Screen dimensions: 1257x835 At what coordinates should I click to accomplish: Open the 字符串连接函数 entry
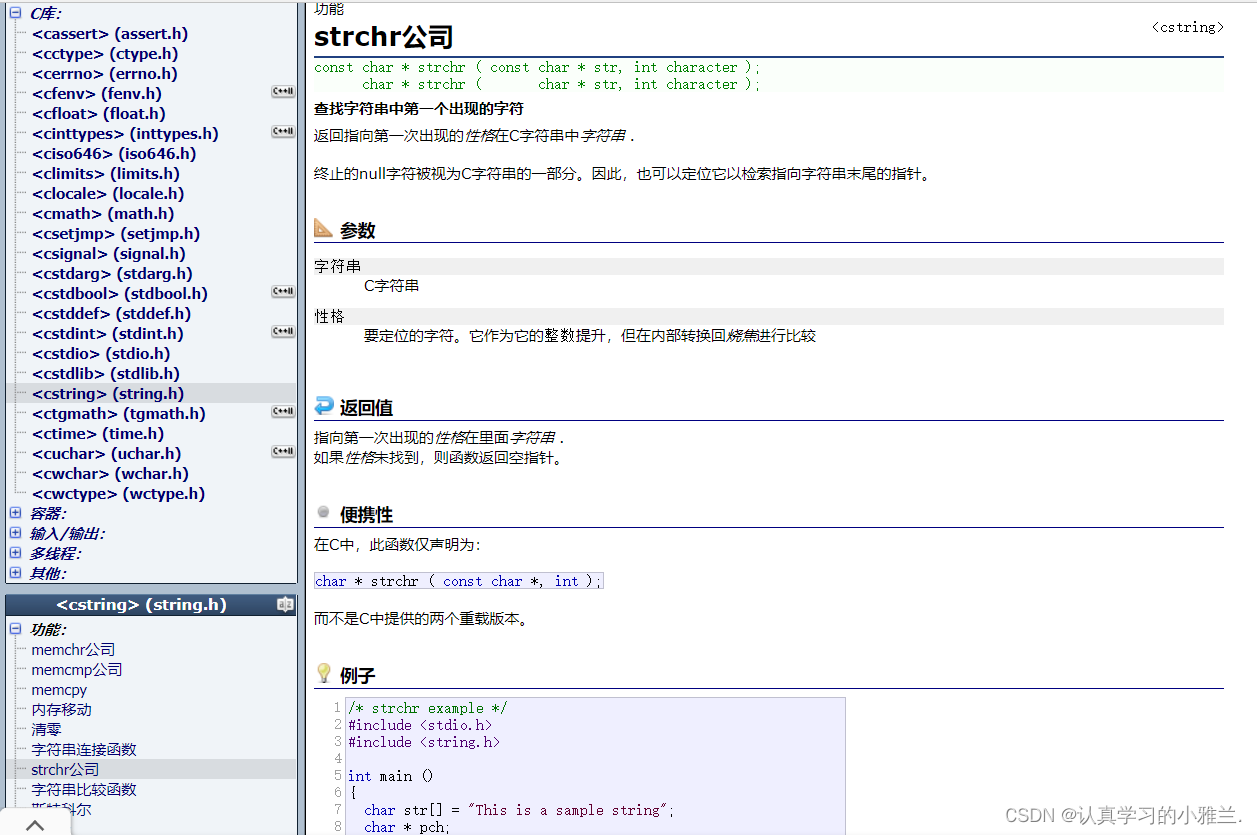84,750
